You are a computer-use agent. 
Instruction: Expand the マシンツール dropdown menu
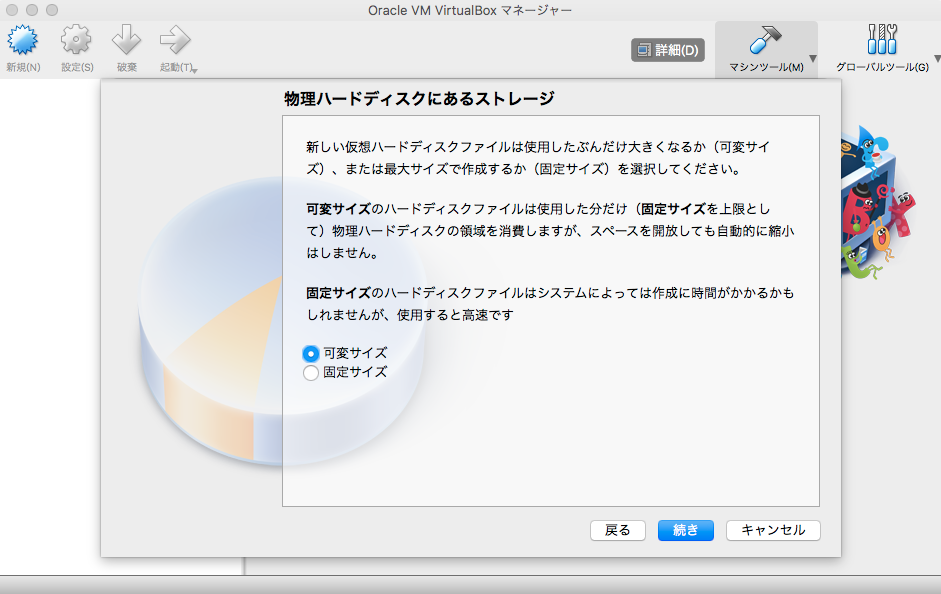[812, 57]
